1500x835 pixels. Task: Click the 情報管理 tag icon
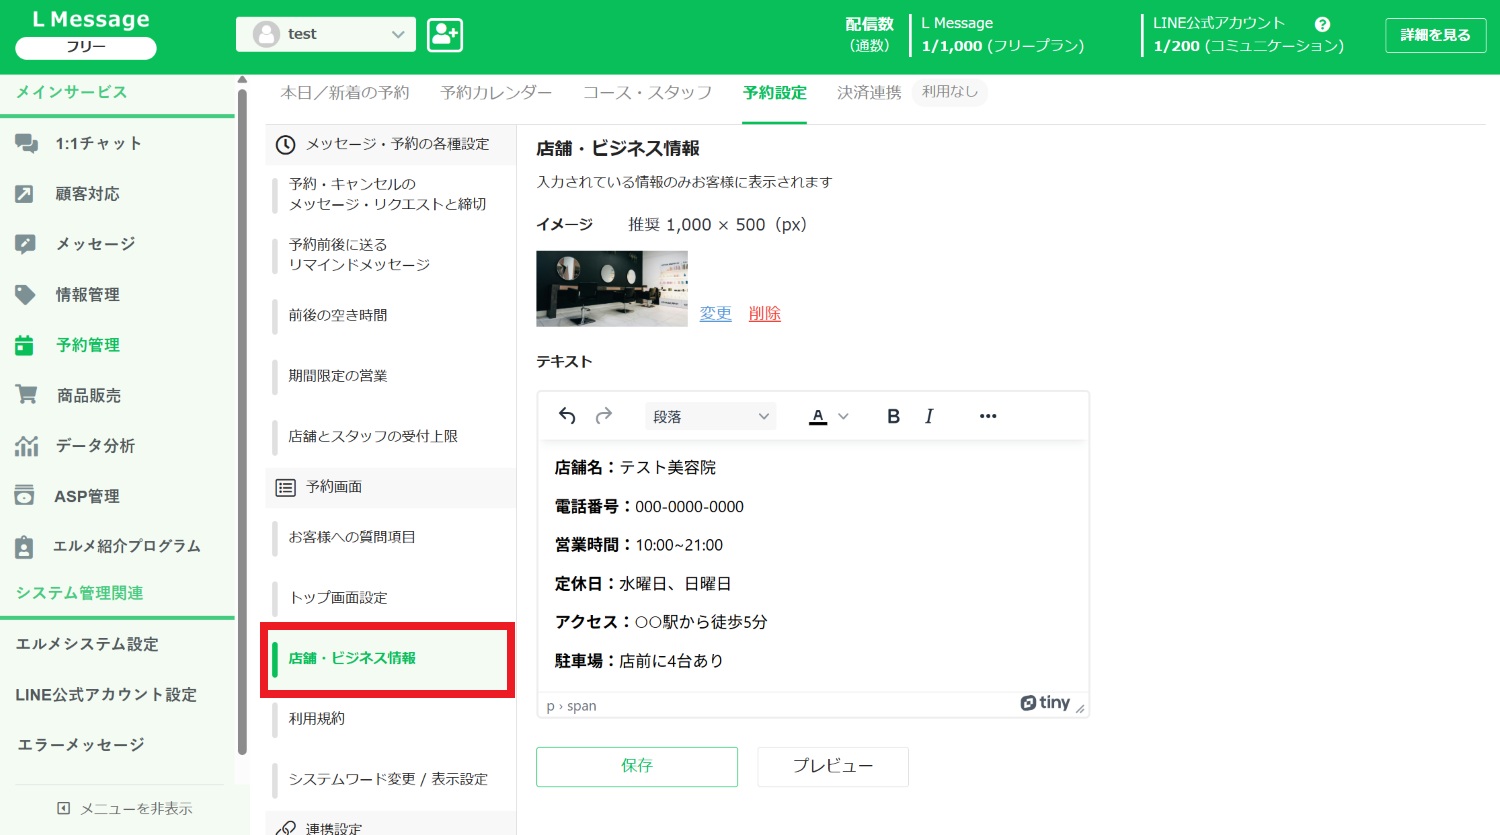click(25, 295)
